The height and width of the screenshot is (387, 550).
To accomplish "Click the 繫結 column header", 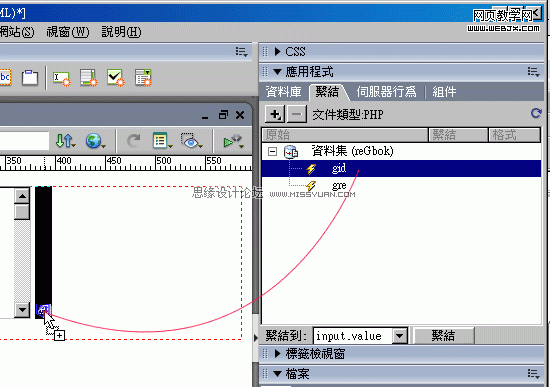I will tap(458, 135).
